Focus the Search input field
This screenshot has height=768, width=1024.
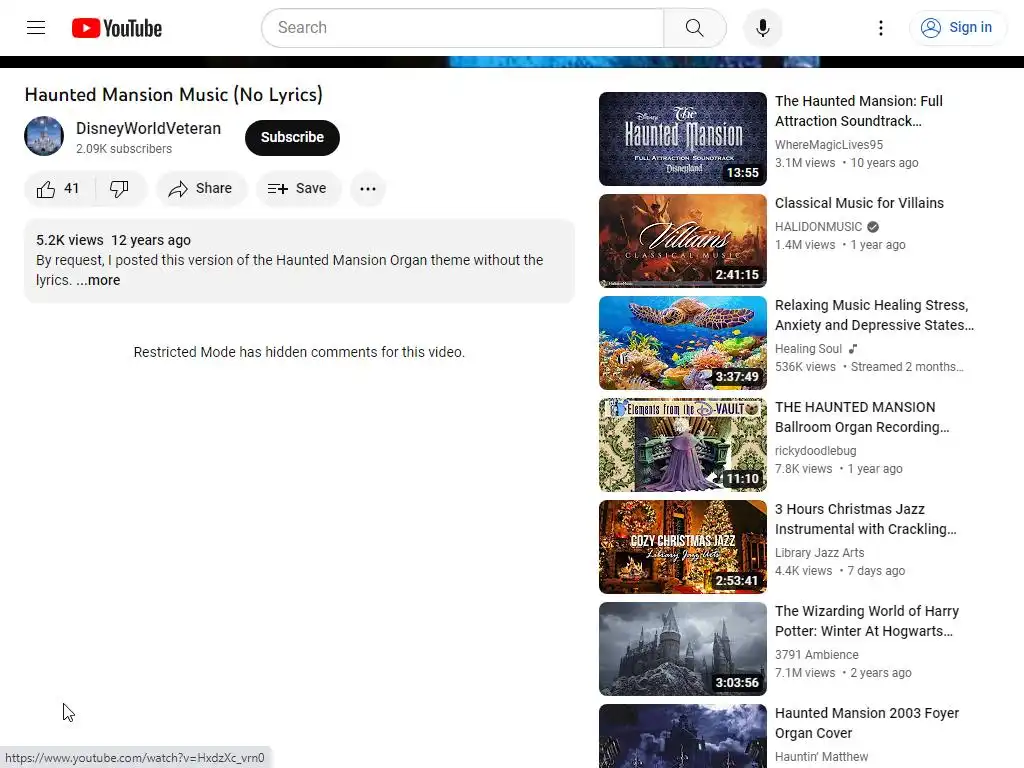462,28
